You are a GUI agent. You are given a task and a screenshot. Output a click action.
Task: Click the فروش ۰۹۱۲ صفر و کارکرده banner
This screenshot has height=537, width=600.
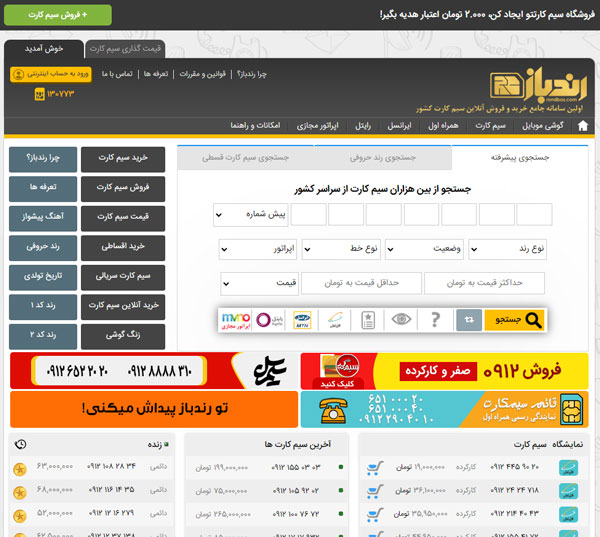pos(444,371)
